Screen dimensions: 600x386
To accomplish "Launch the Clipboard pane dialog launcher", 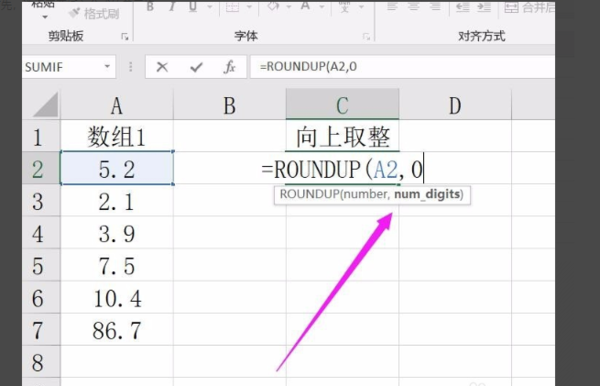I will pyautogui.click(x=124, y=37).
